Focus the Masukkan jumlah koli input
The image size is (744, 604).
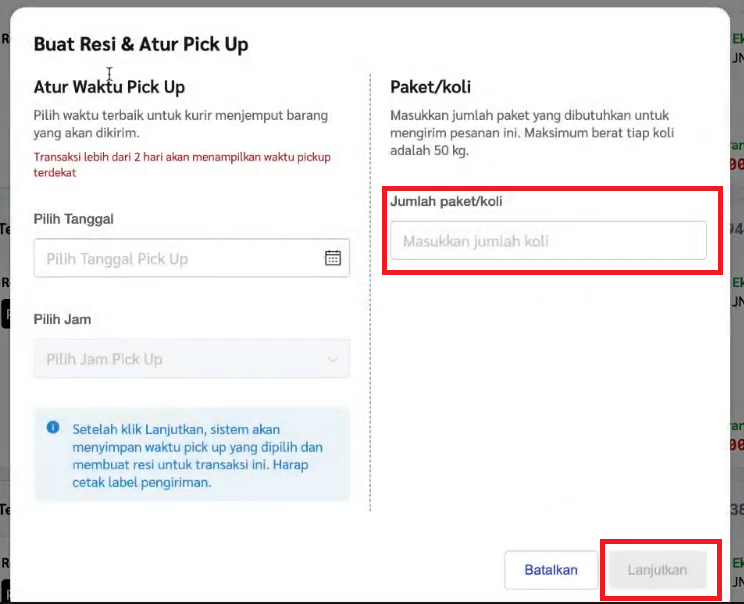[x=548, y=241]
